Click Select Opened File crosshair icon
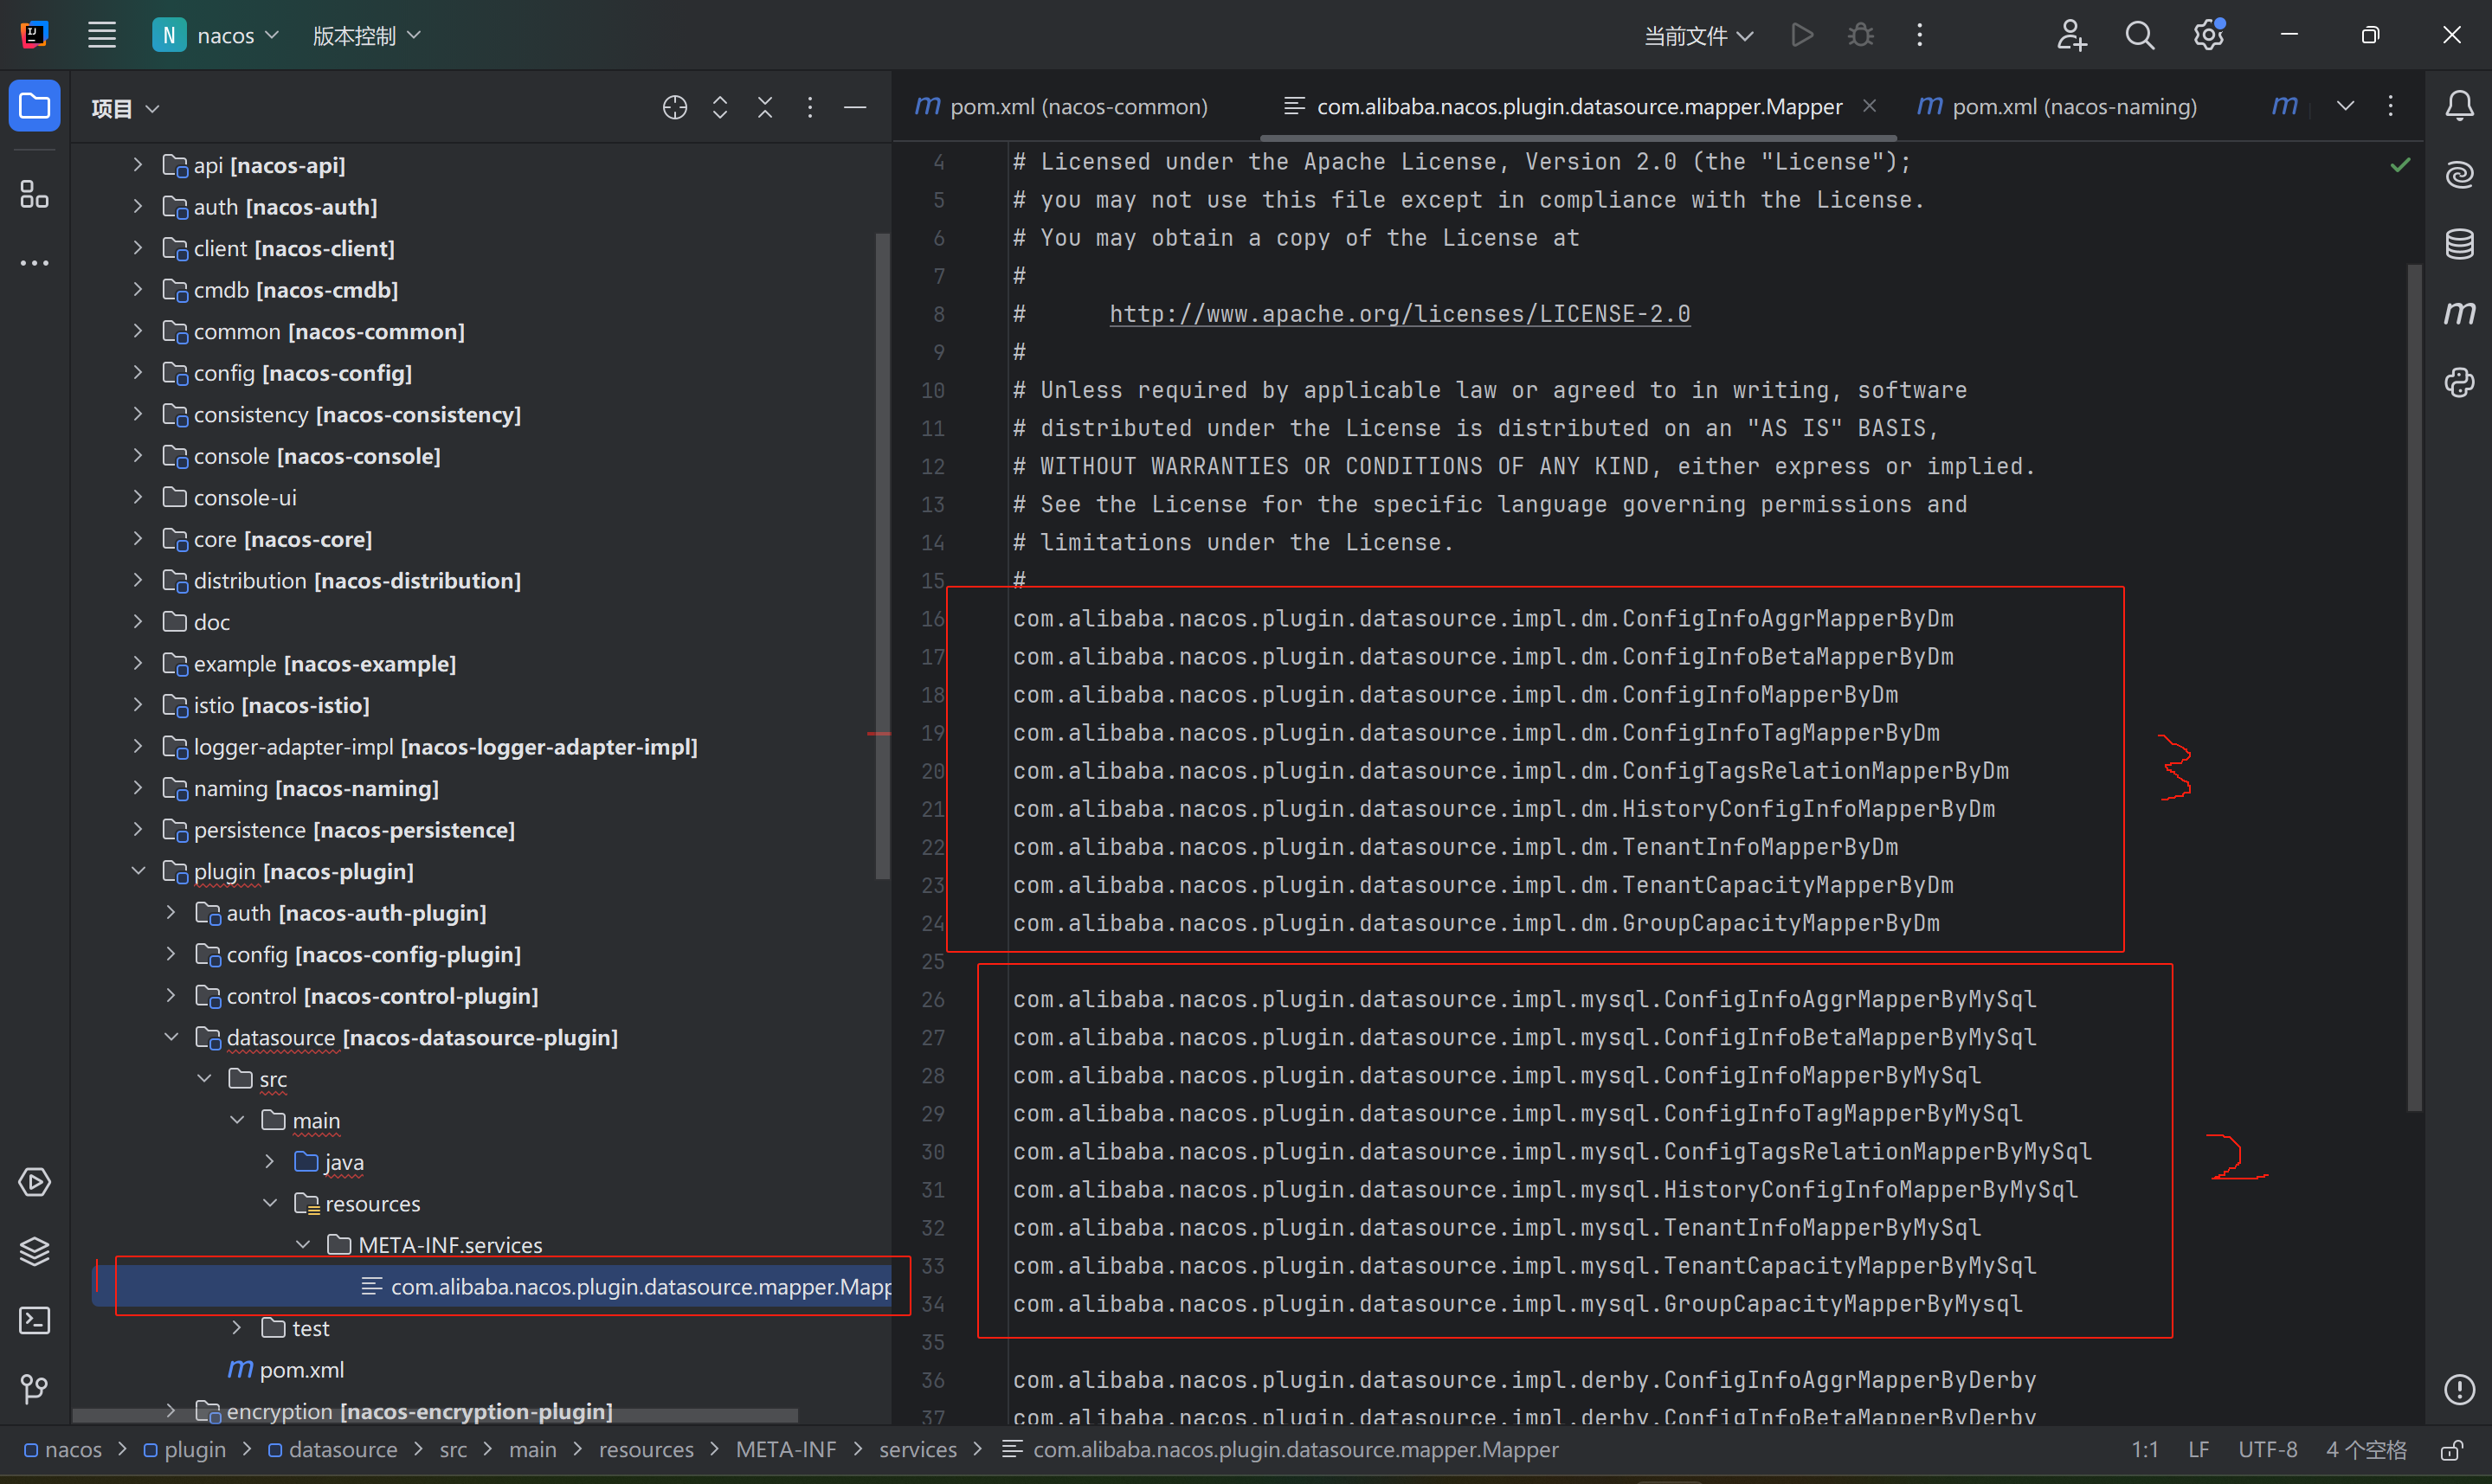 tap(675, 108)
